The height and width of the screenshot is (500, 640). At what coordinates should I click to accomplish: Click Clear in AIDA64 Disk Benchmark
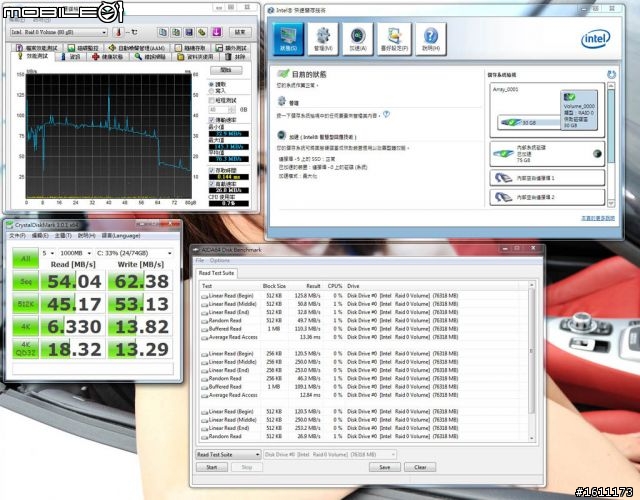point(420,467)
